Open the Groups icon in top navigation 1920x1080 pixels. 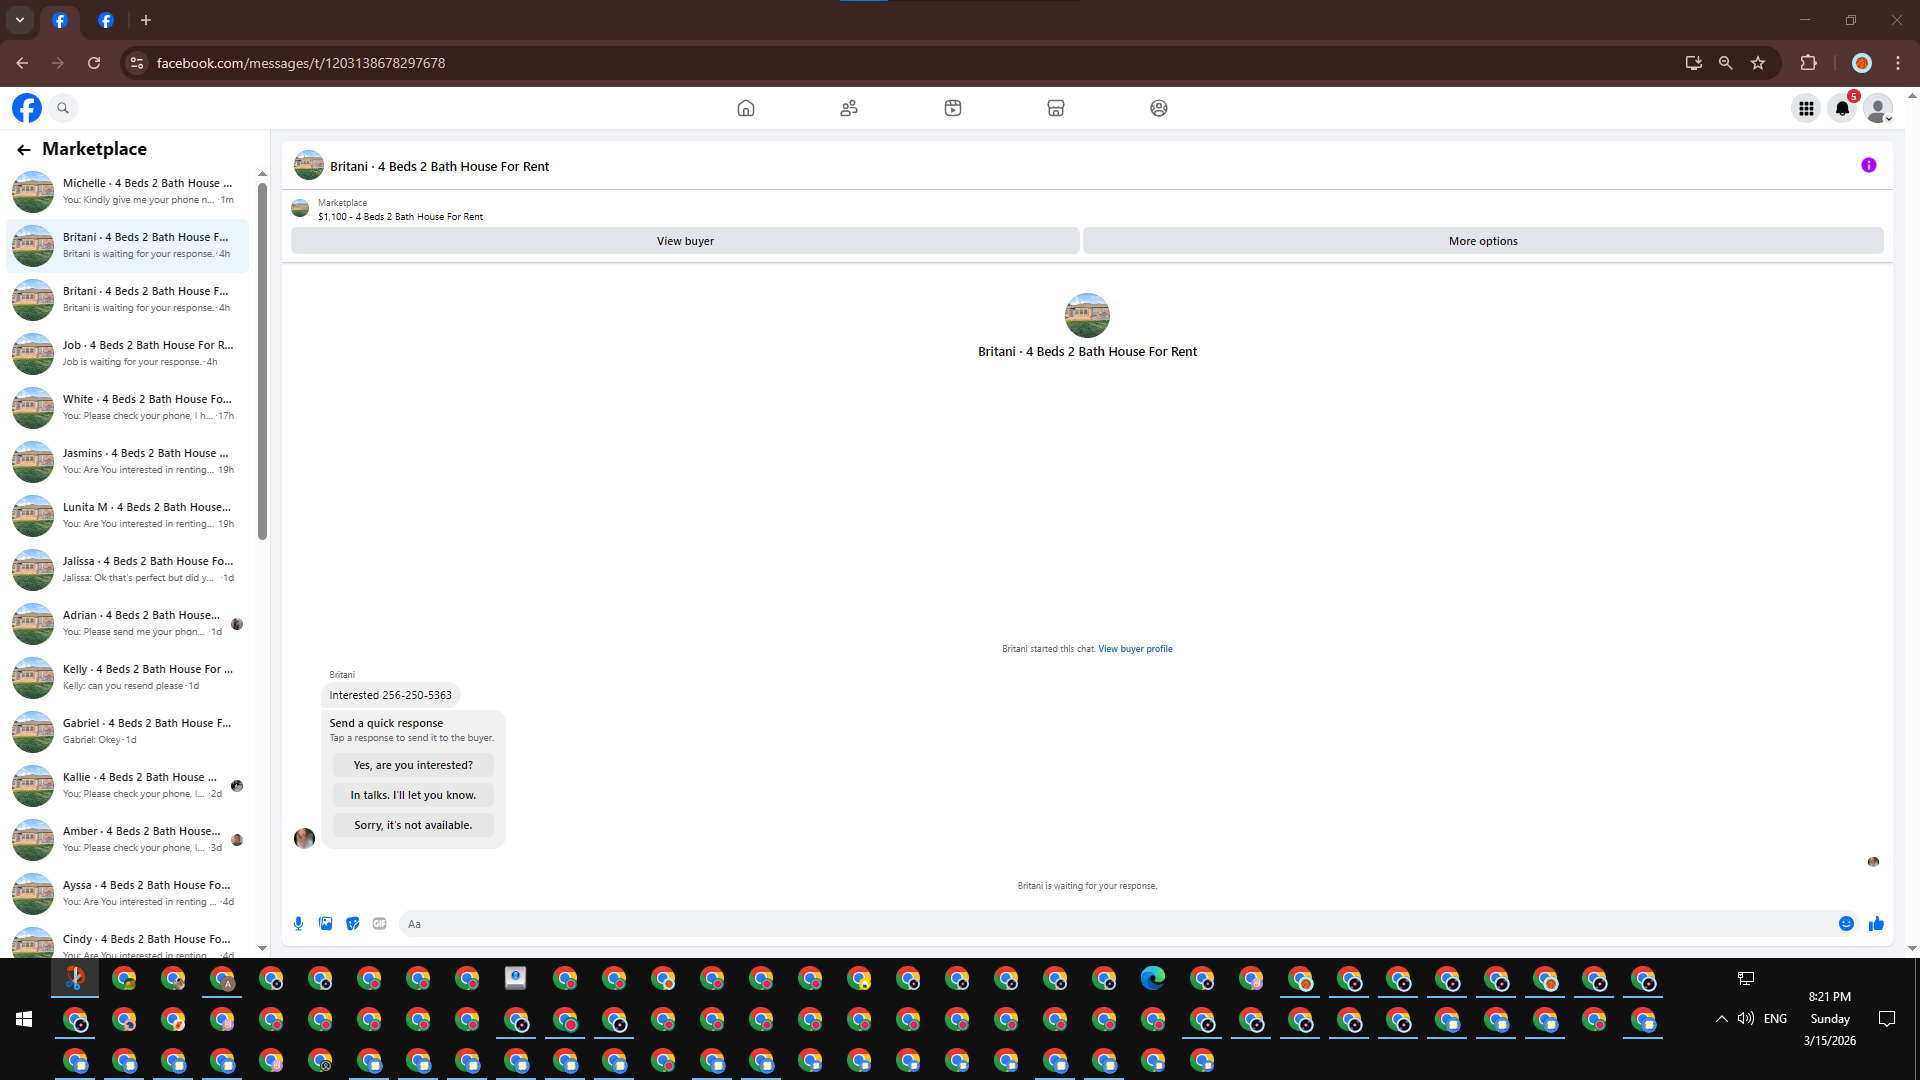(1159, 108)
